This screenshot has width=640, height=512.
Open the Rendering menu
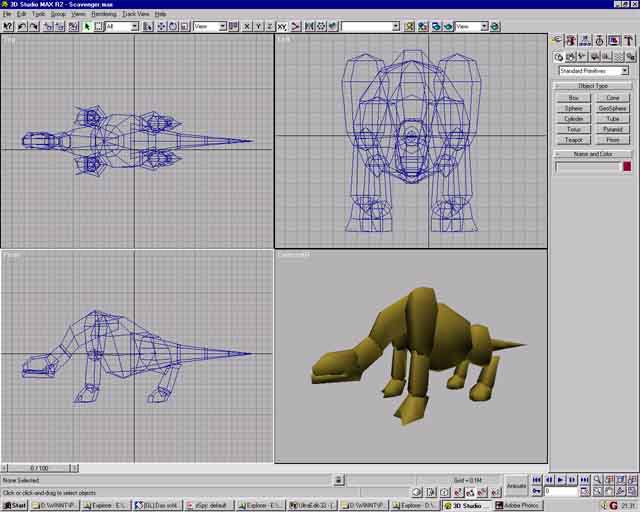pos(104,14)
